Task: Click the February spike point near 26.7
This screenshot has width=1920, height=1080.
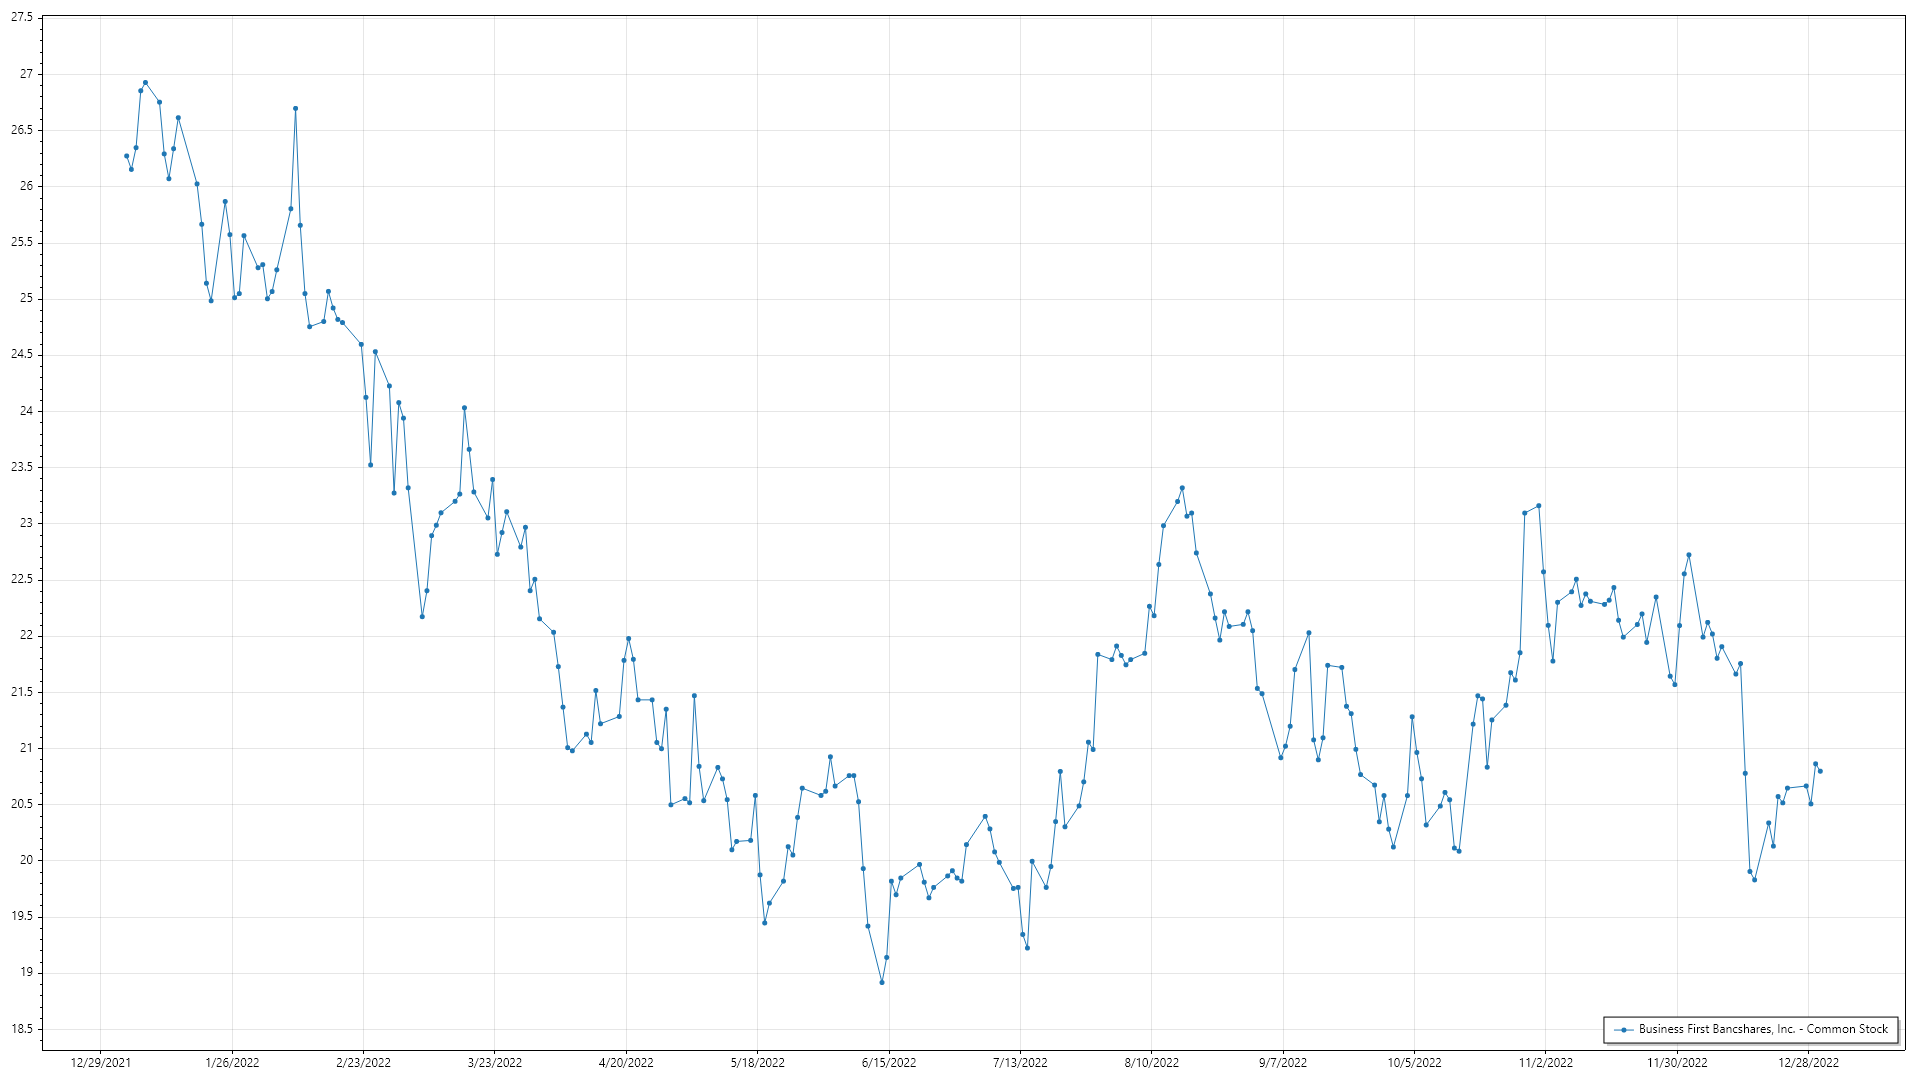Action: pyautogui.click(x=295, y=108)
